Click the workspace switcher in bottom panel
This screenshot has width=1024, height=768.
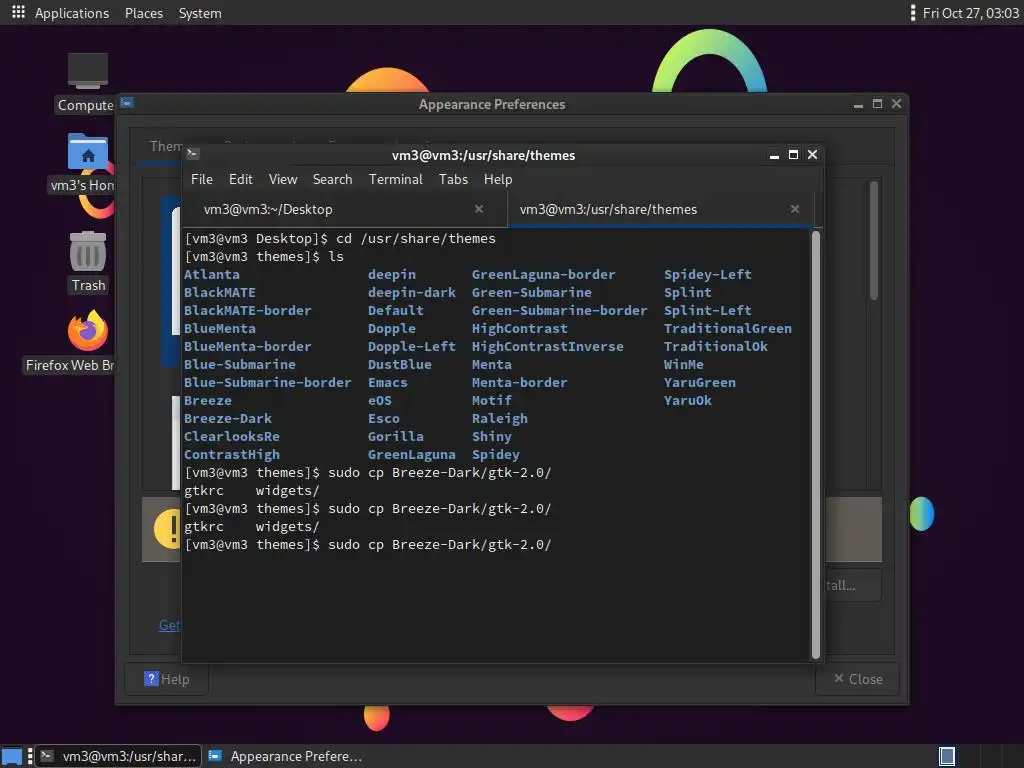946,756
